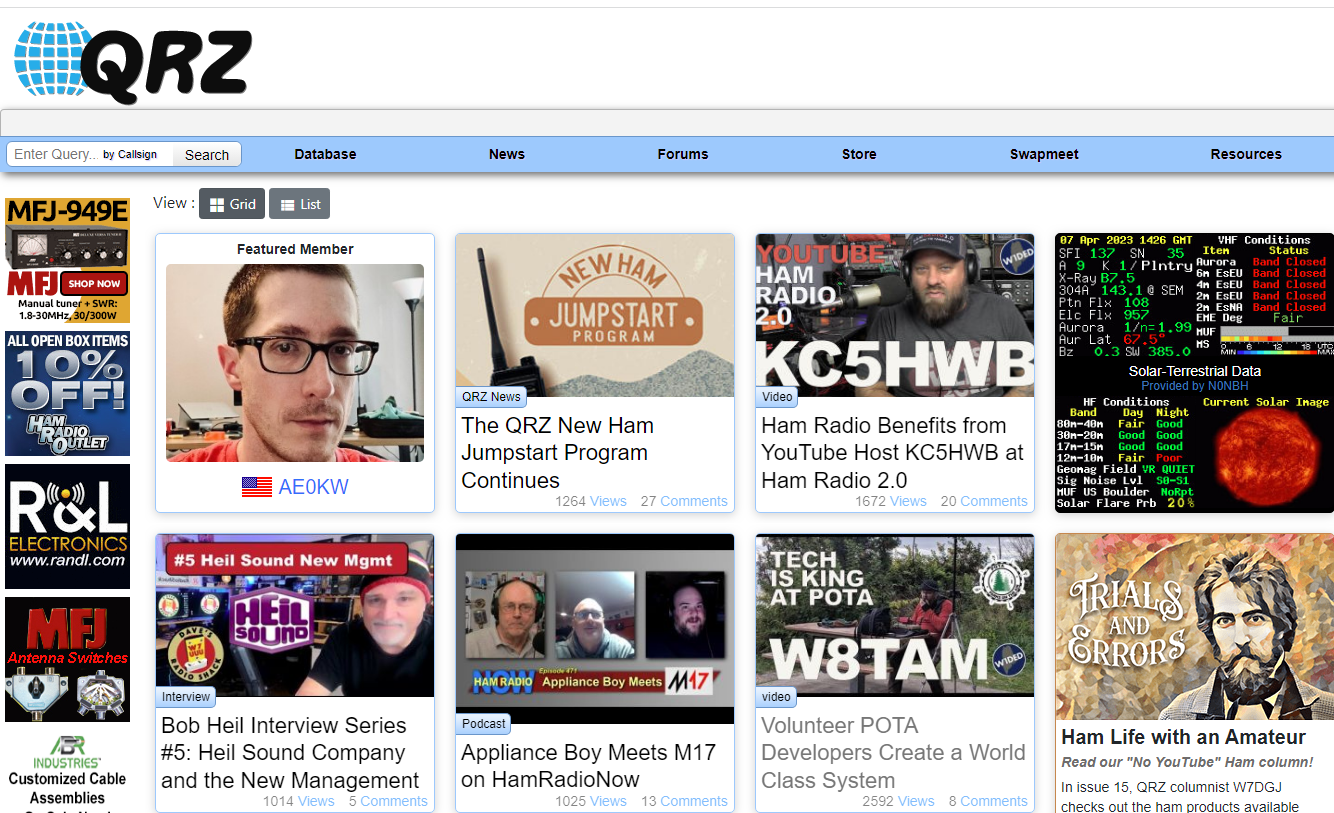Click the US flag icon beside AE0KW
The width and height of the screenshot is (1334, 813).
[257, 487]
